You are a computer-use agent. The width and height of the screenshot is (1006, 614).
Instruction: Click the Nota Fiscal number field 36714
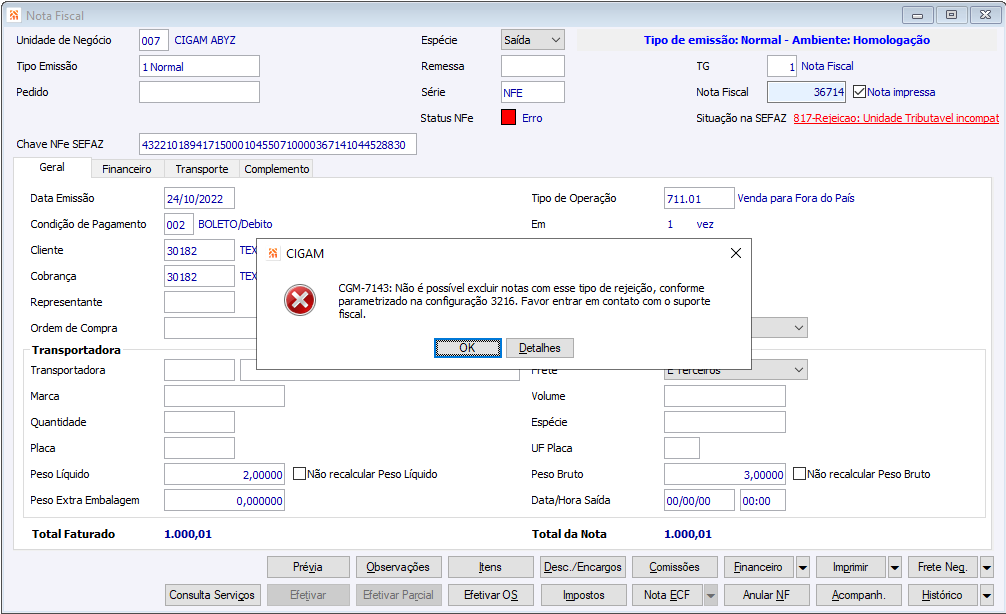coord(806,92)
